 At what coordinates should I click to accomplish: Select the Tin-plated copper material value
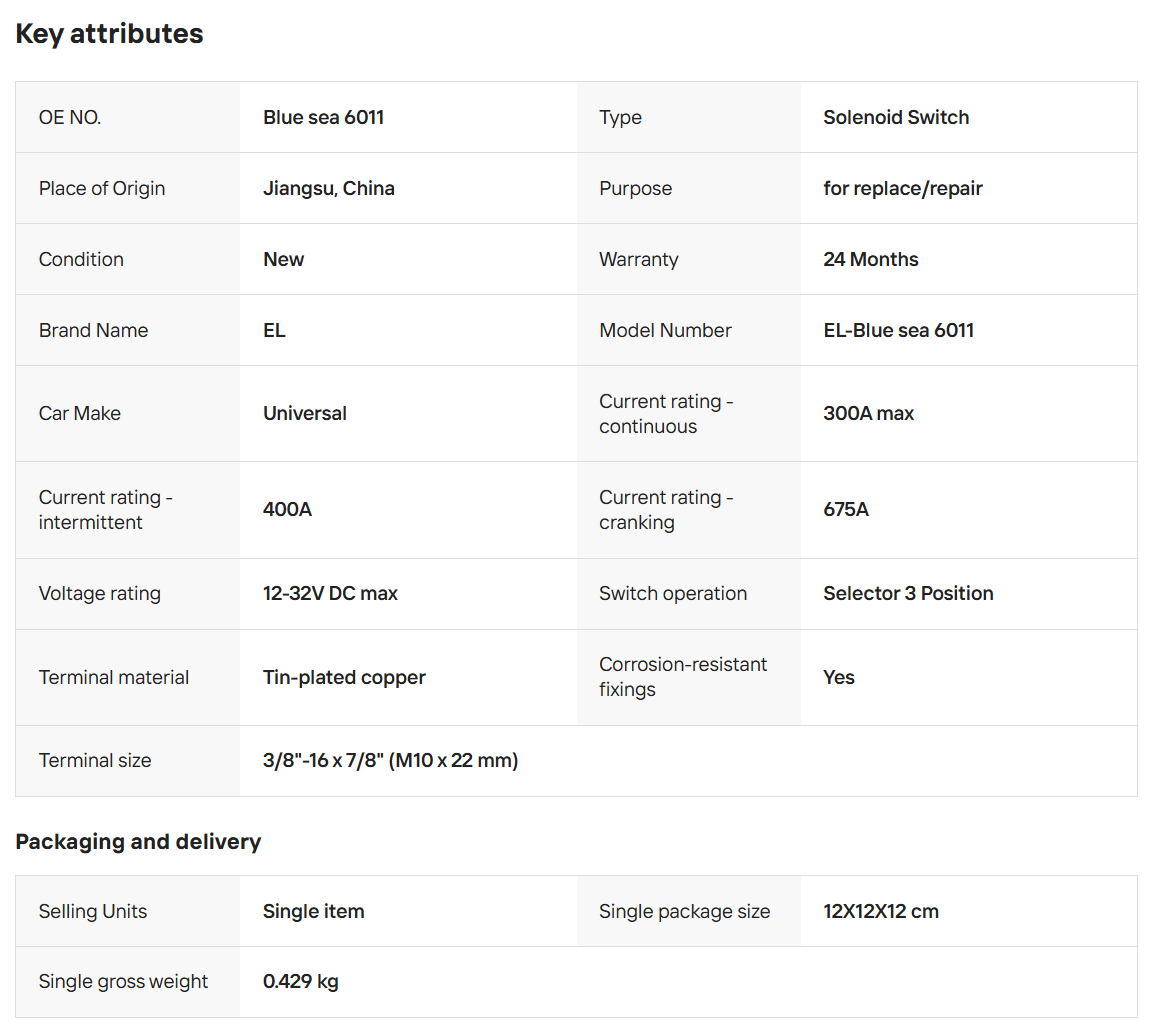tap(344, 677)
